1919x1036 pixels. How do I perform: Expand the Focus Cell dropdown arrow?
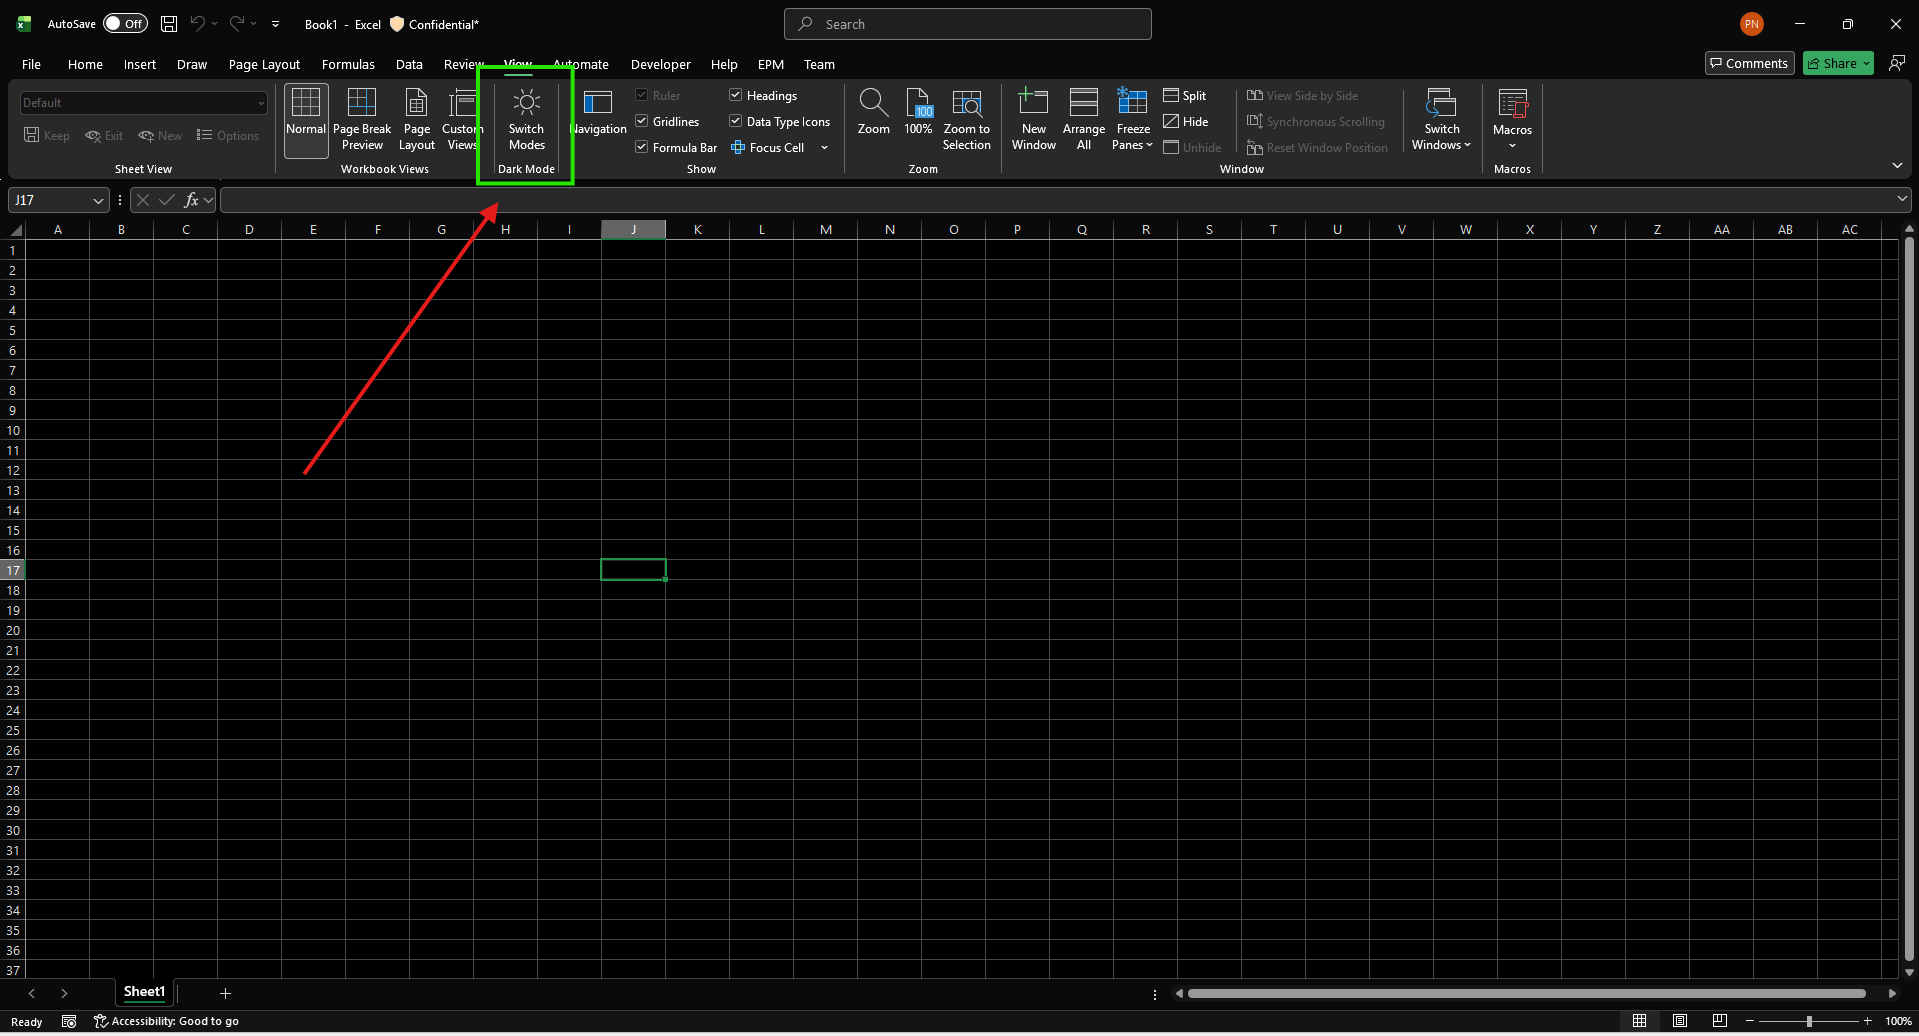click(x=825, y=148)
